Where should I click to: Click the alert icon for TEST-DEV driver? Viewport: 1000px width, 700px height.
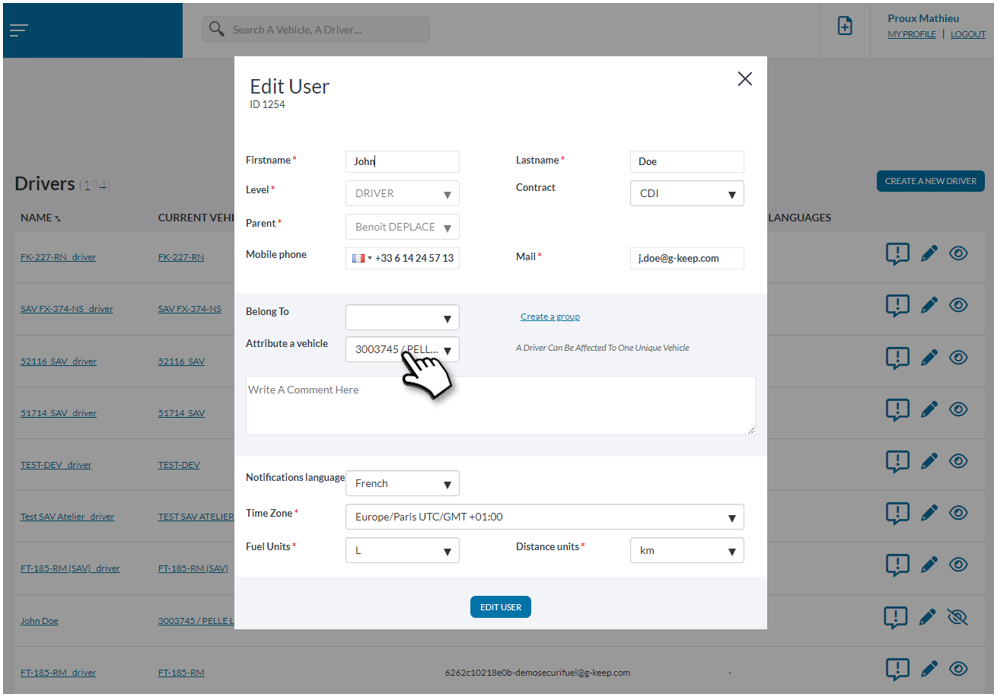coord(897,461)
